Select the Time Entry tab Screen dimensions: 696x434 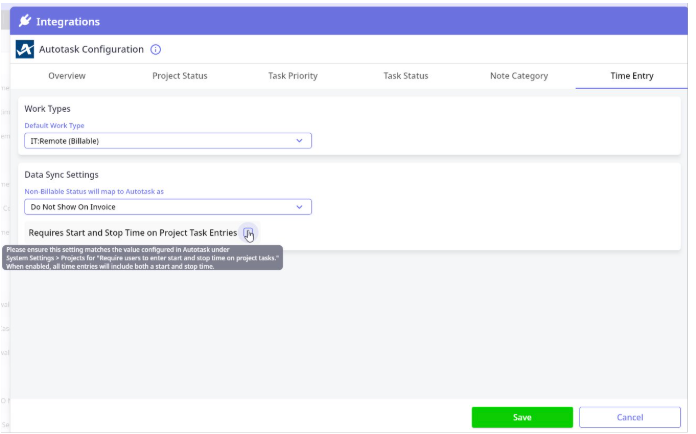point(631,76)
